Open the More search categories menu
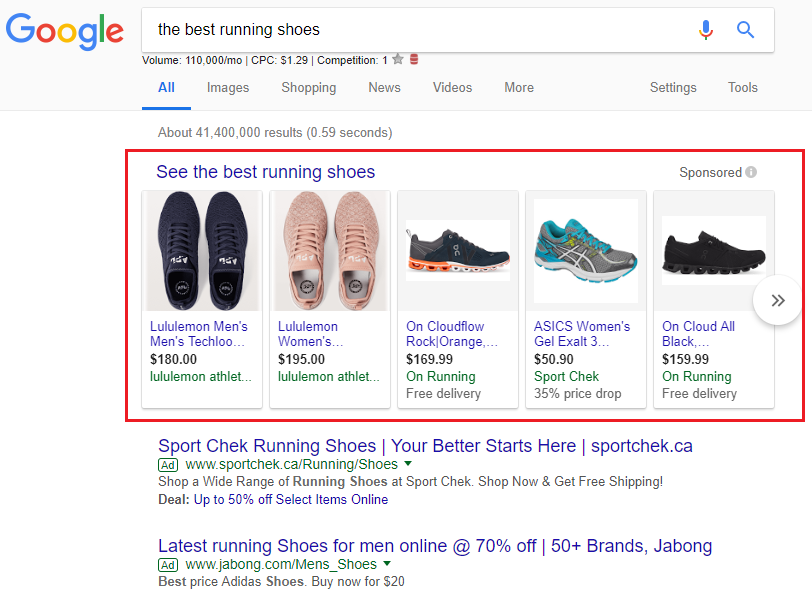The height and width of the screenshot is (608, 812). point(518,88)
